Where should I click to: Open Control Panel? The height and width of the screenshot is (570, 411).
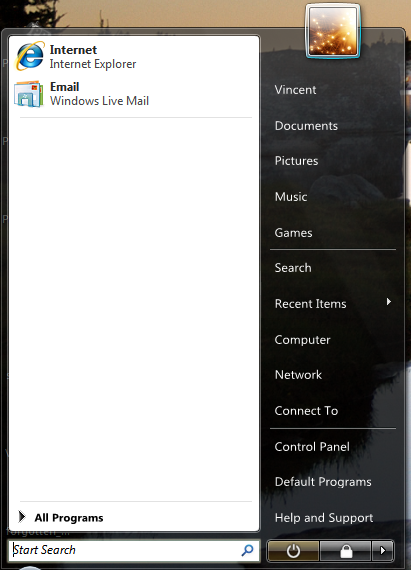[312, 447]
